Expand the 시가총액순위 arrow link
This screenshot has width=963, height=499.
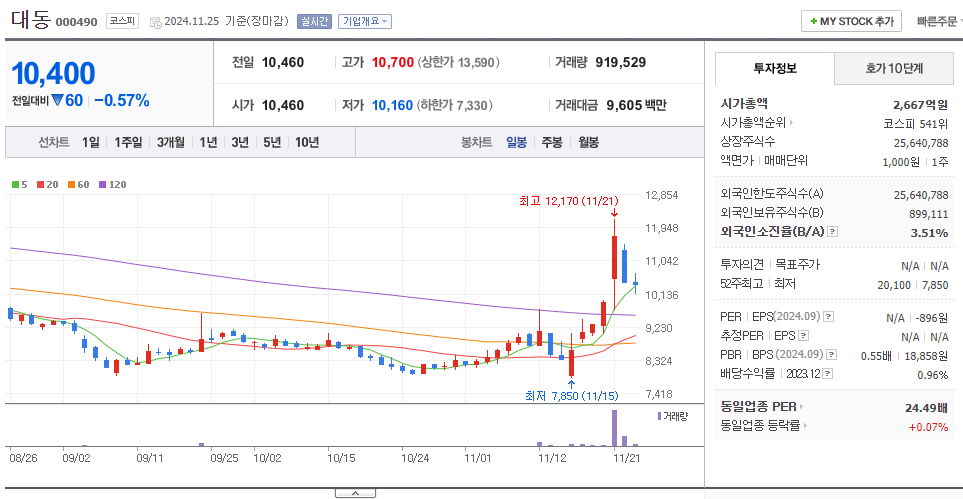(792, 123)
